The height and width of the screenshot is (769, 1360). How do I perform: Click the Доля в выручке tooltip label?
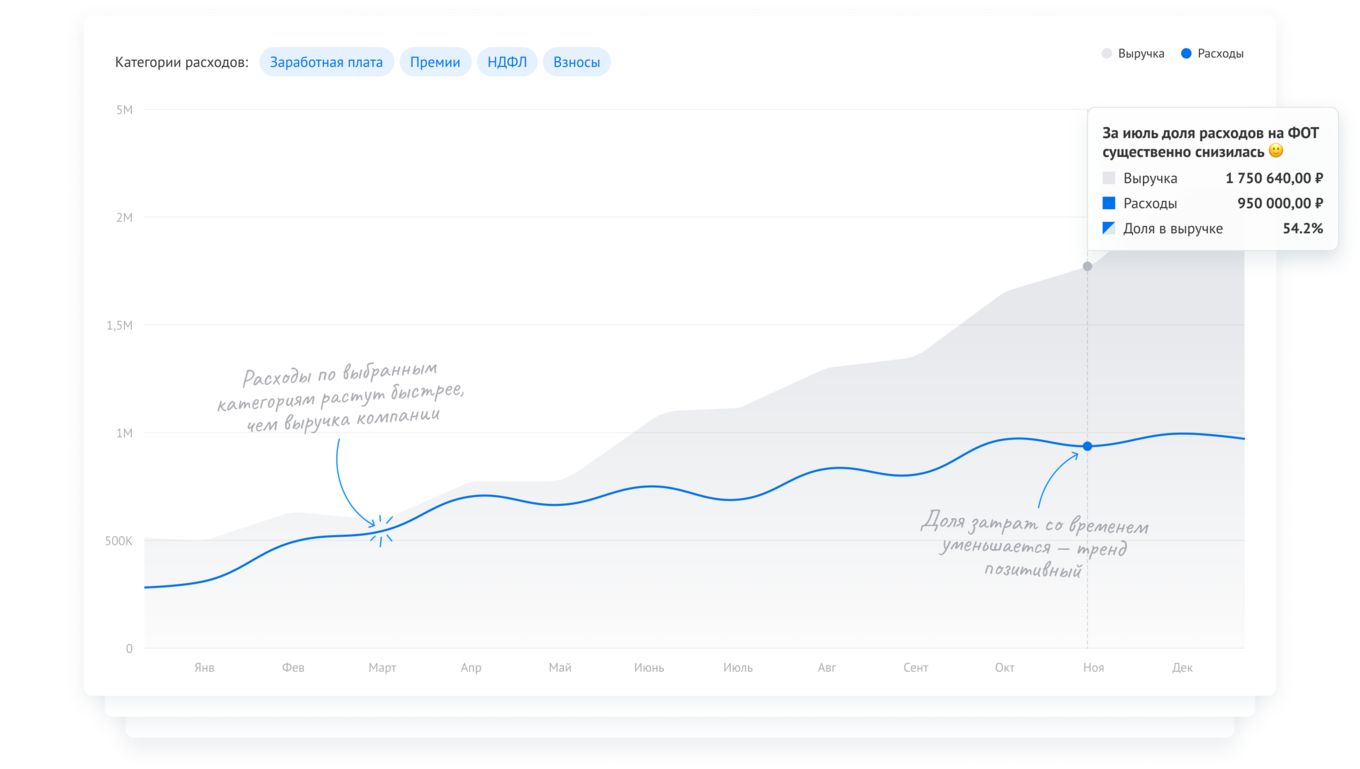pyautogui.click(x=1173, y=228)
